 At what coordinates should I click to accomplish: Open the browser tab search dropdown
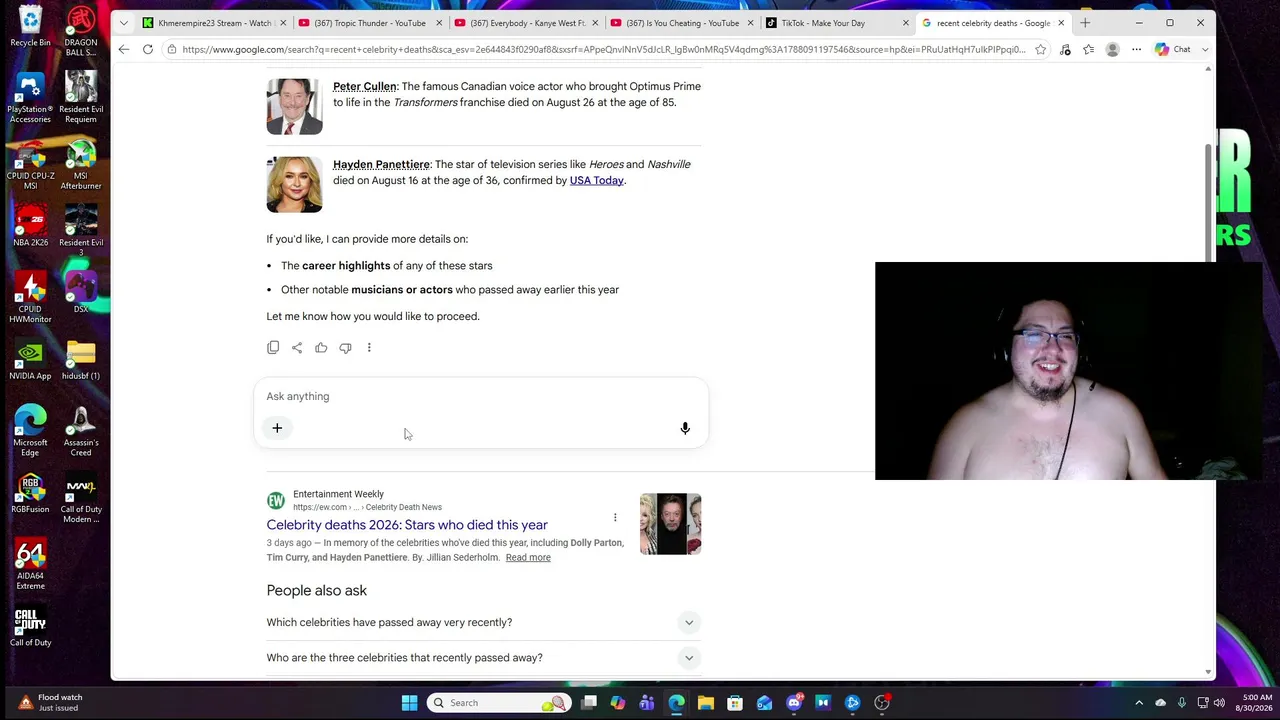[x=123, y=22]
